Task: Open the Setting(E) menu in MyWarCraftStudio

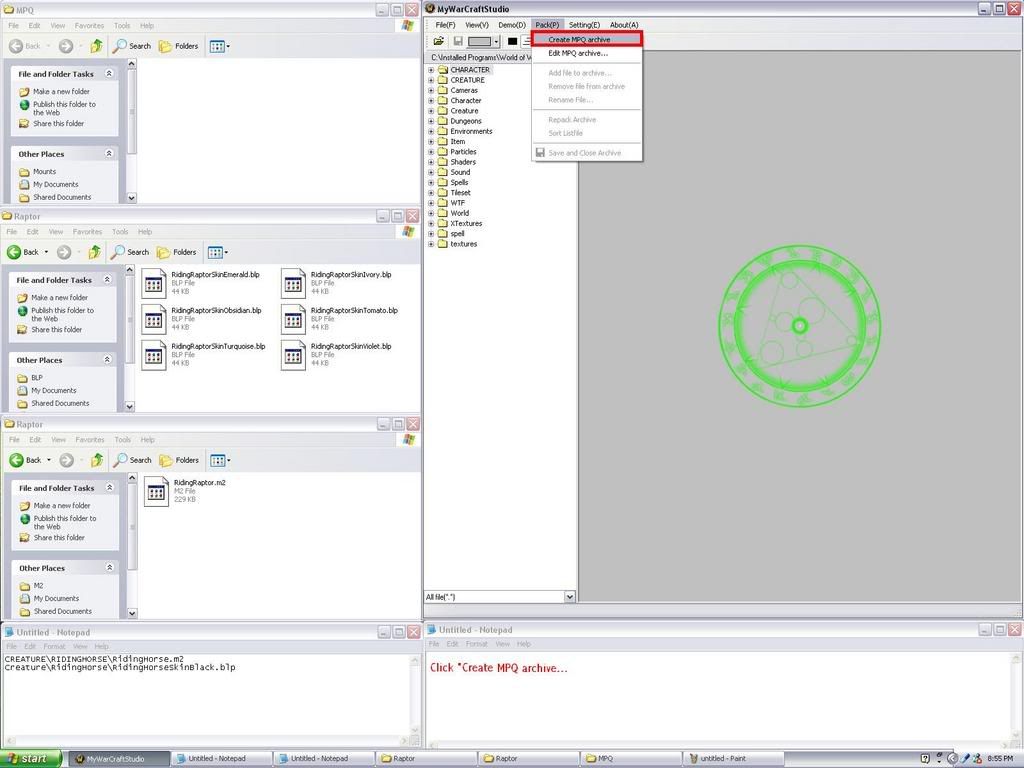Action: (584, 25)
